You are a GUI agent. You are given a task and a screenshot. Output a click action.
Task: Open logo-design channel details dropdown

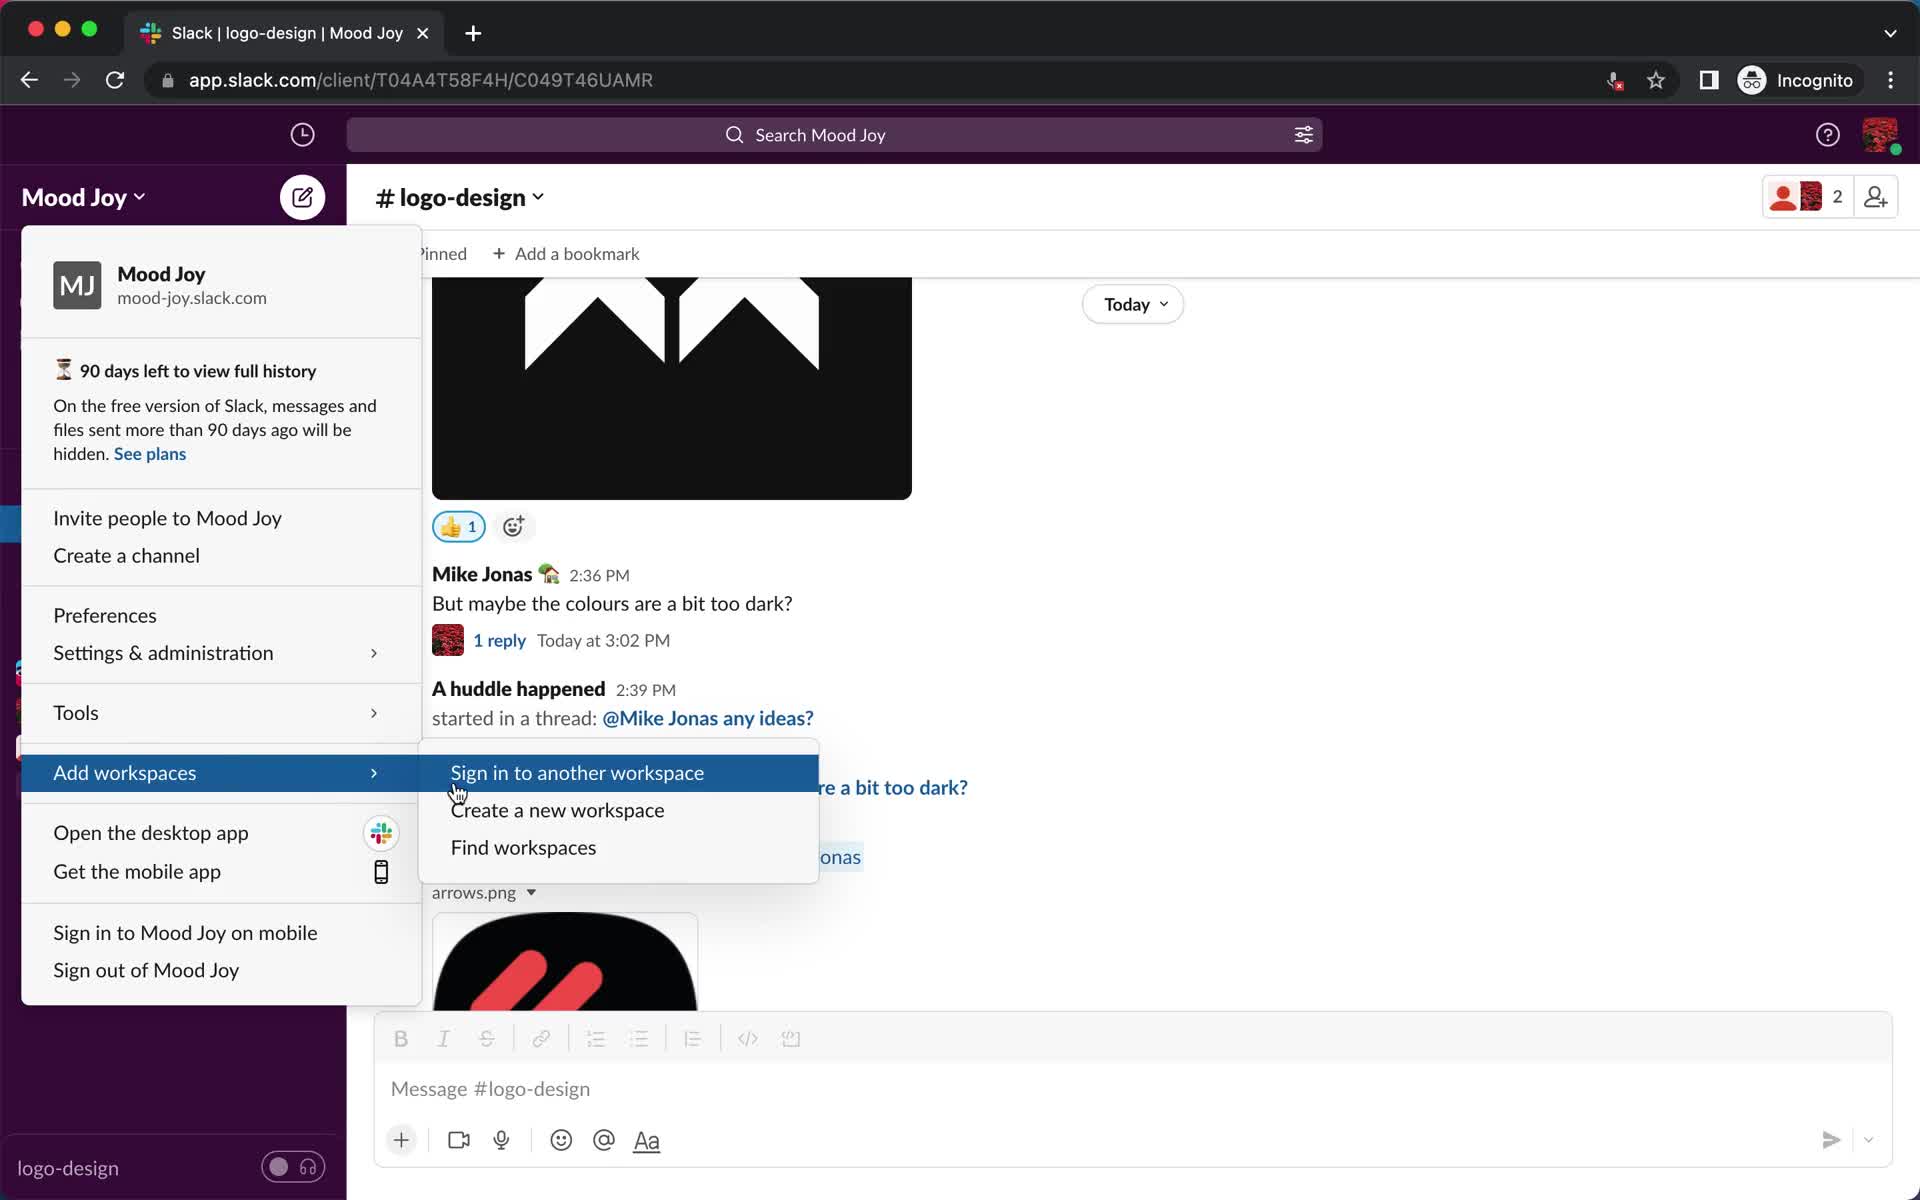(x=461, y=198)
